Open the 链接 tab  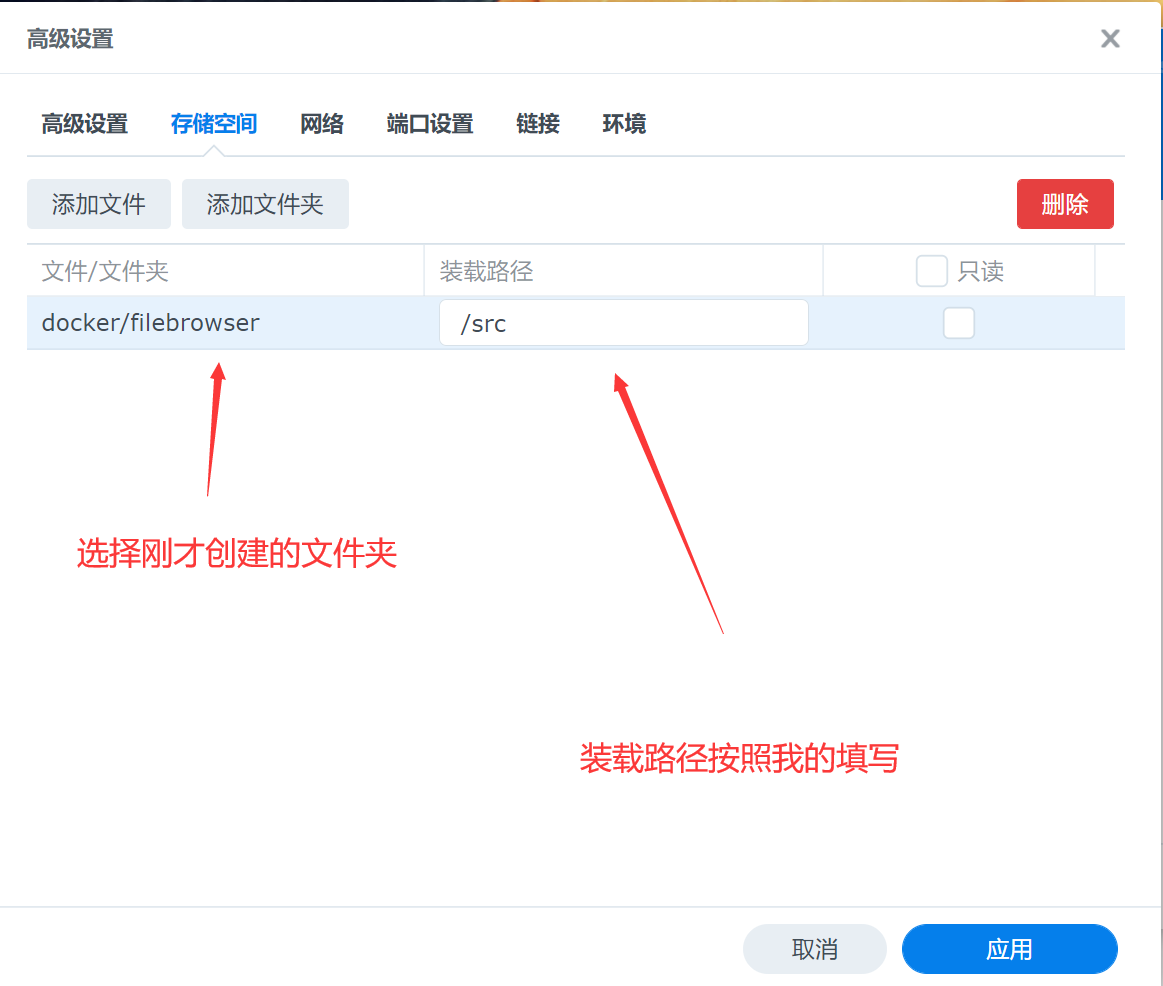(538, 124)
